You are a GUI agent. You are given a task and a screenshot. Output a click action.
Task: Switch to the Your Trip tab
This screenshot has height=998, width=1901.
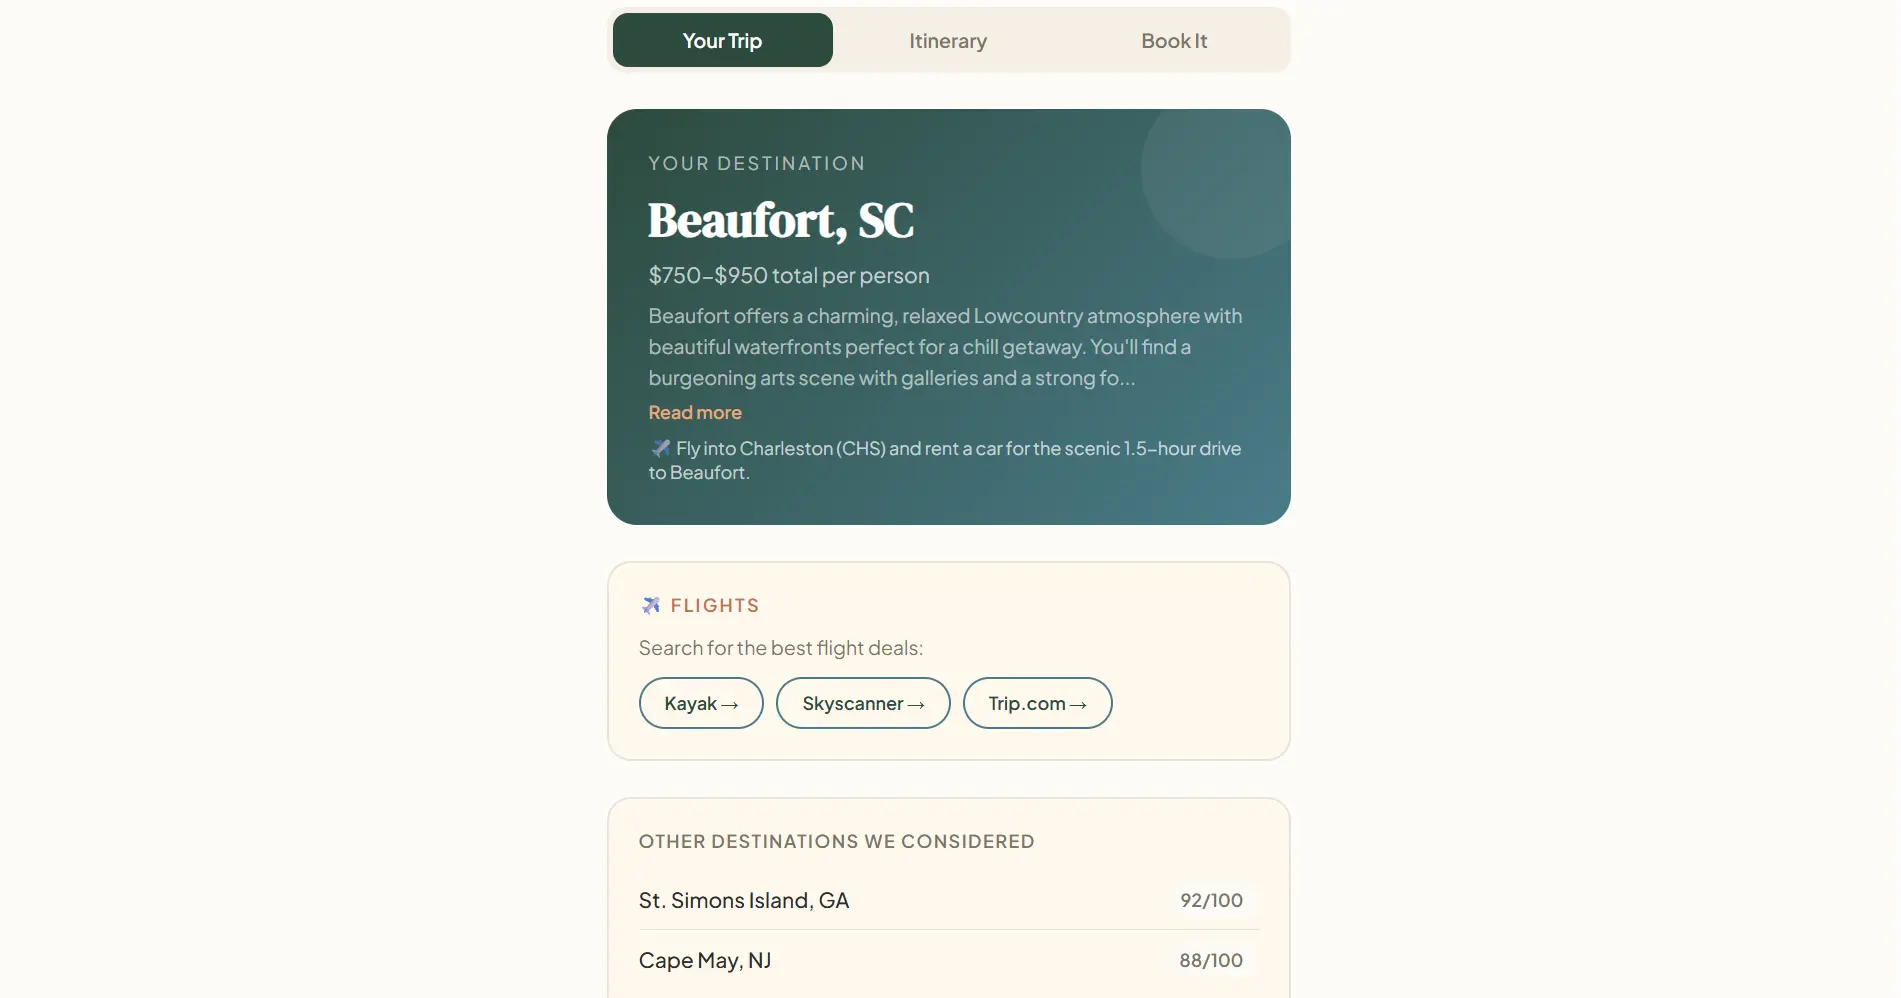point(722,40)
